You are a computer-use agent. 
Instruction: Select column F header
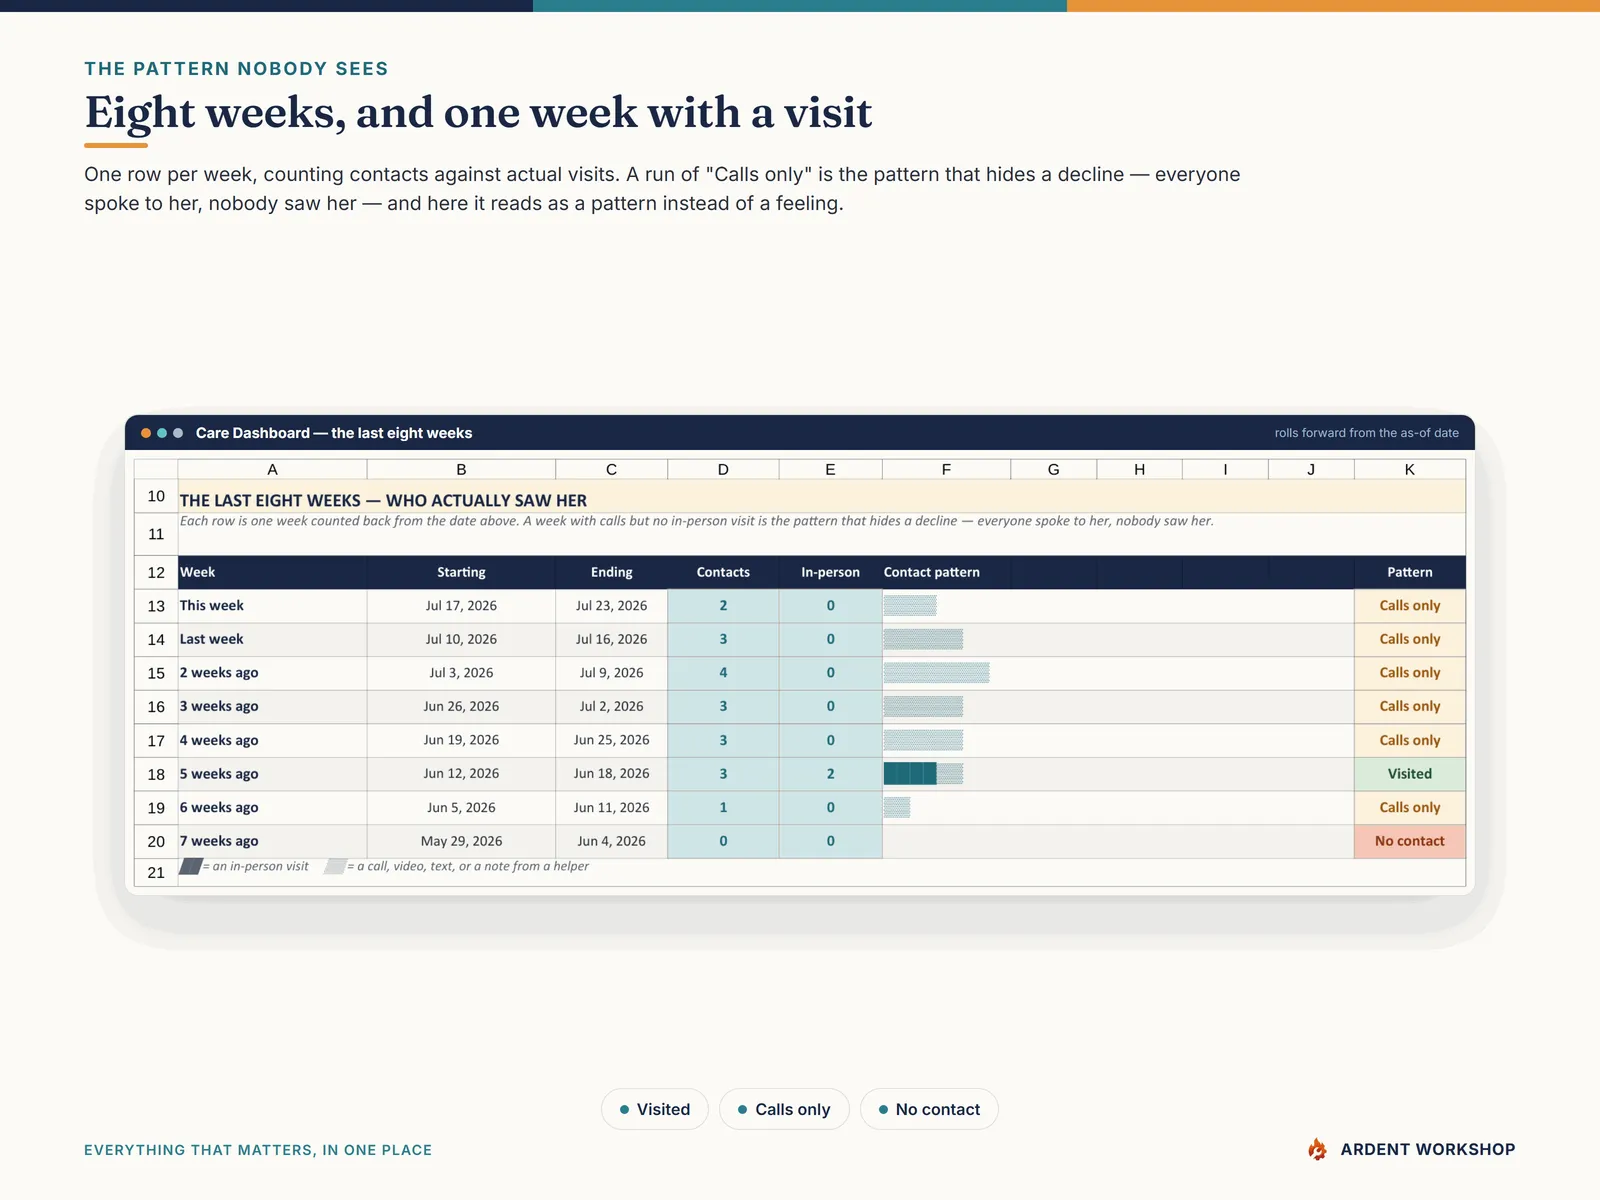[x=946, y=469]
